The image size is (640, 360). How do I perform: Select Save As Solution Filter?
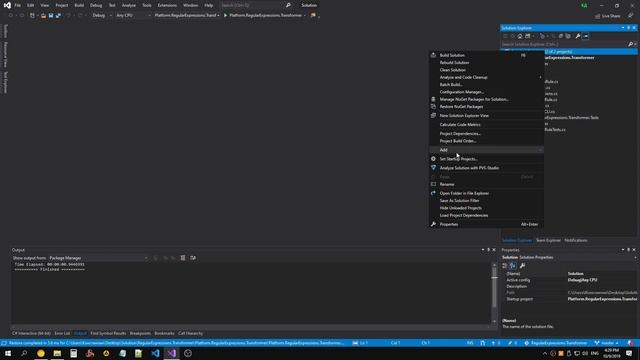click(x=459, y=200)
